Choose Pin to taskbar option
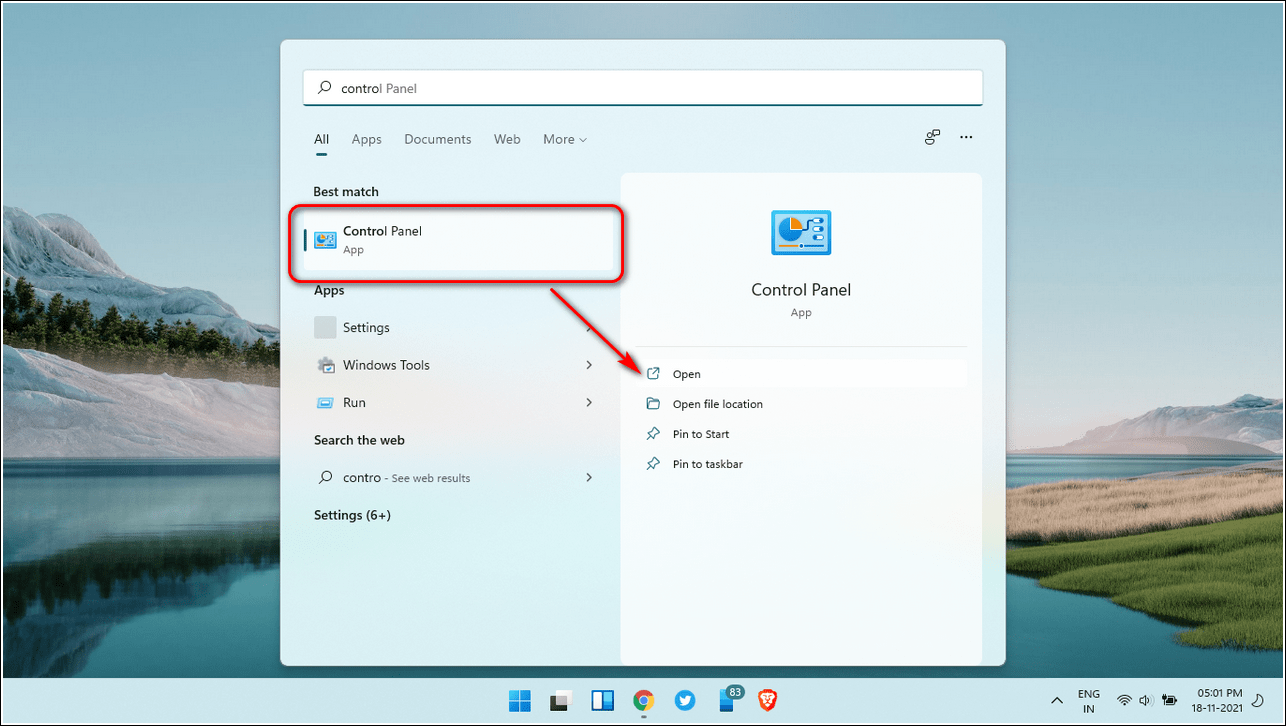 click(x=707, y=464)
